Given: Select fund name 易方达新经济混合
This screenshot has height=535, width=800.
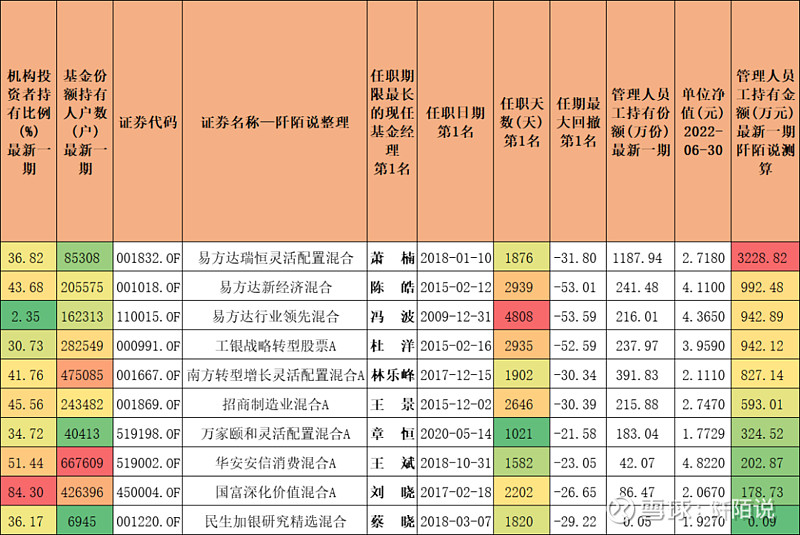Looking at the screenshot, I should coord(274,287).
